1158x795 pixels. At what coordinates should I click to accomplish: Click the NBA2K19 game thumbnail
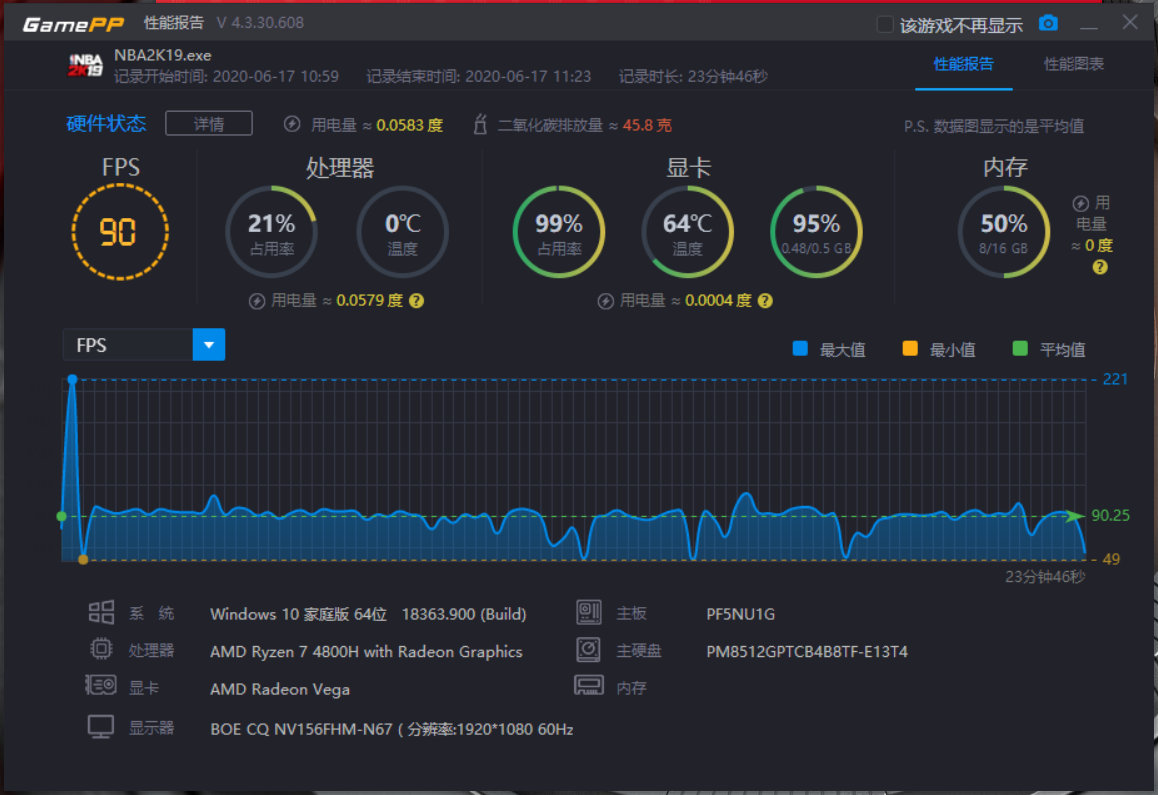[x=87, y=65]
